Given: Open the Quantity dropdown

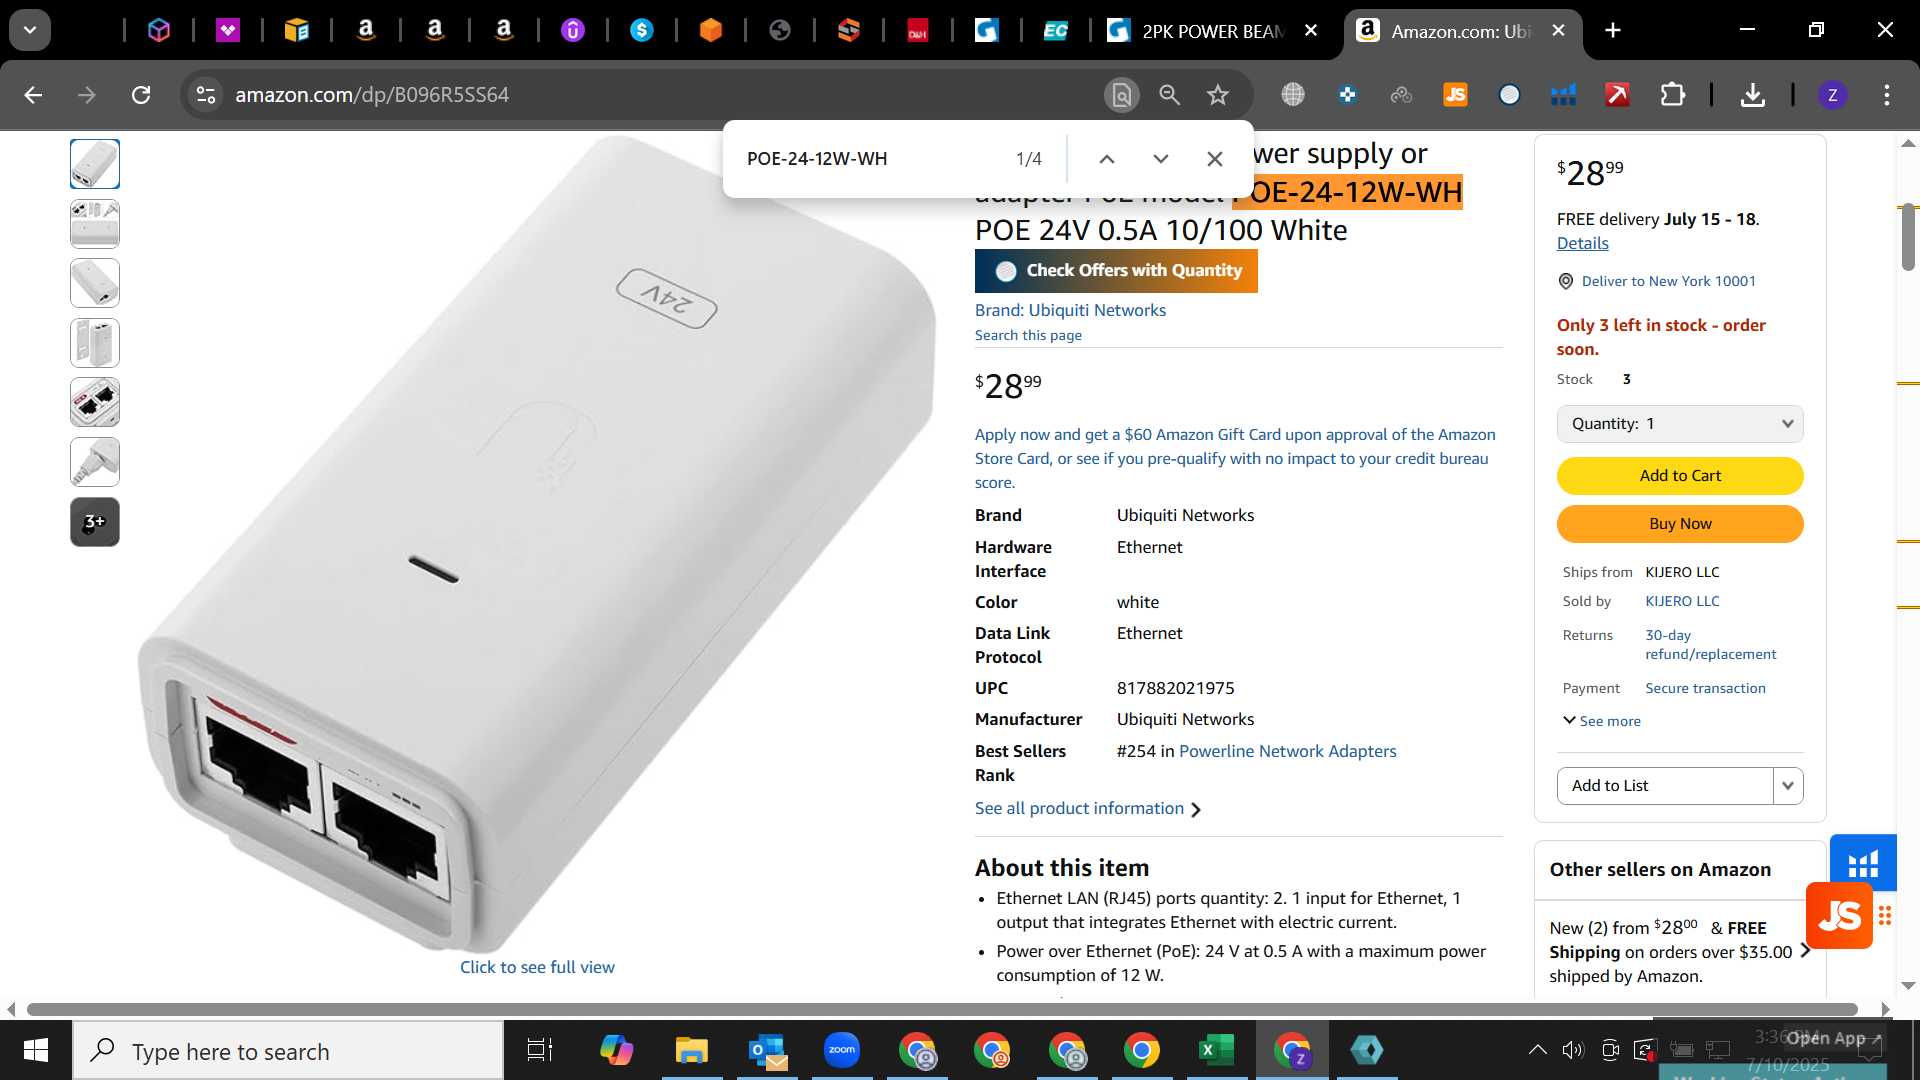Looking at the screenshot, I should pos(1680,424).
